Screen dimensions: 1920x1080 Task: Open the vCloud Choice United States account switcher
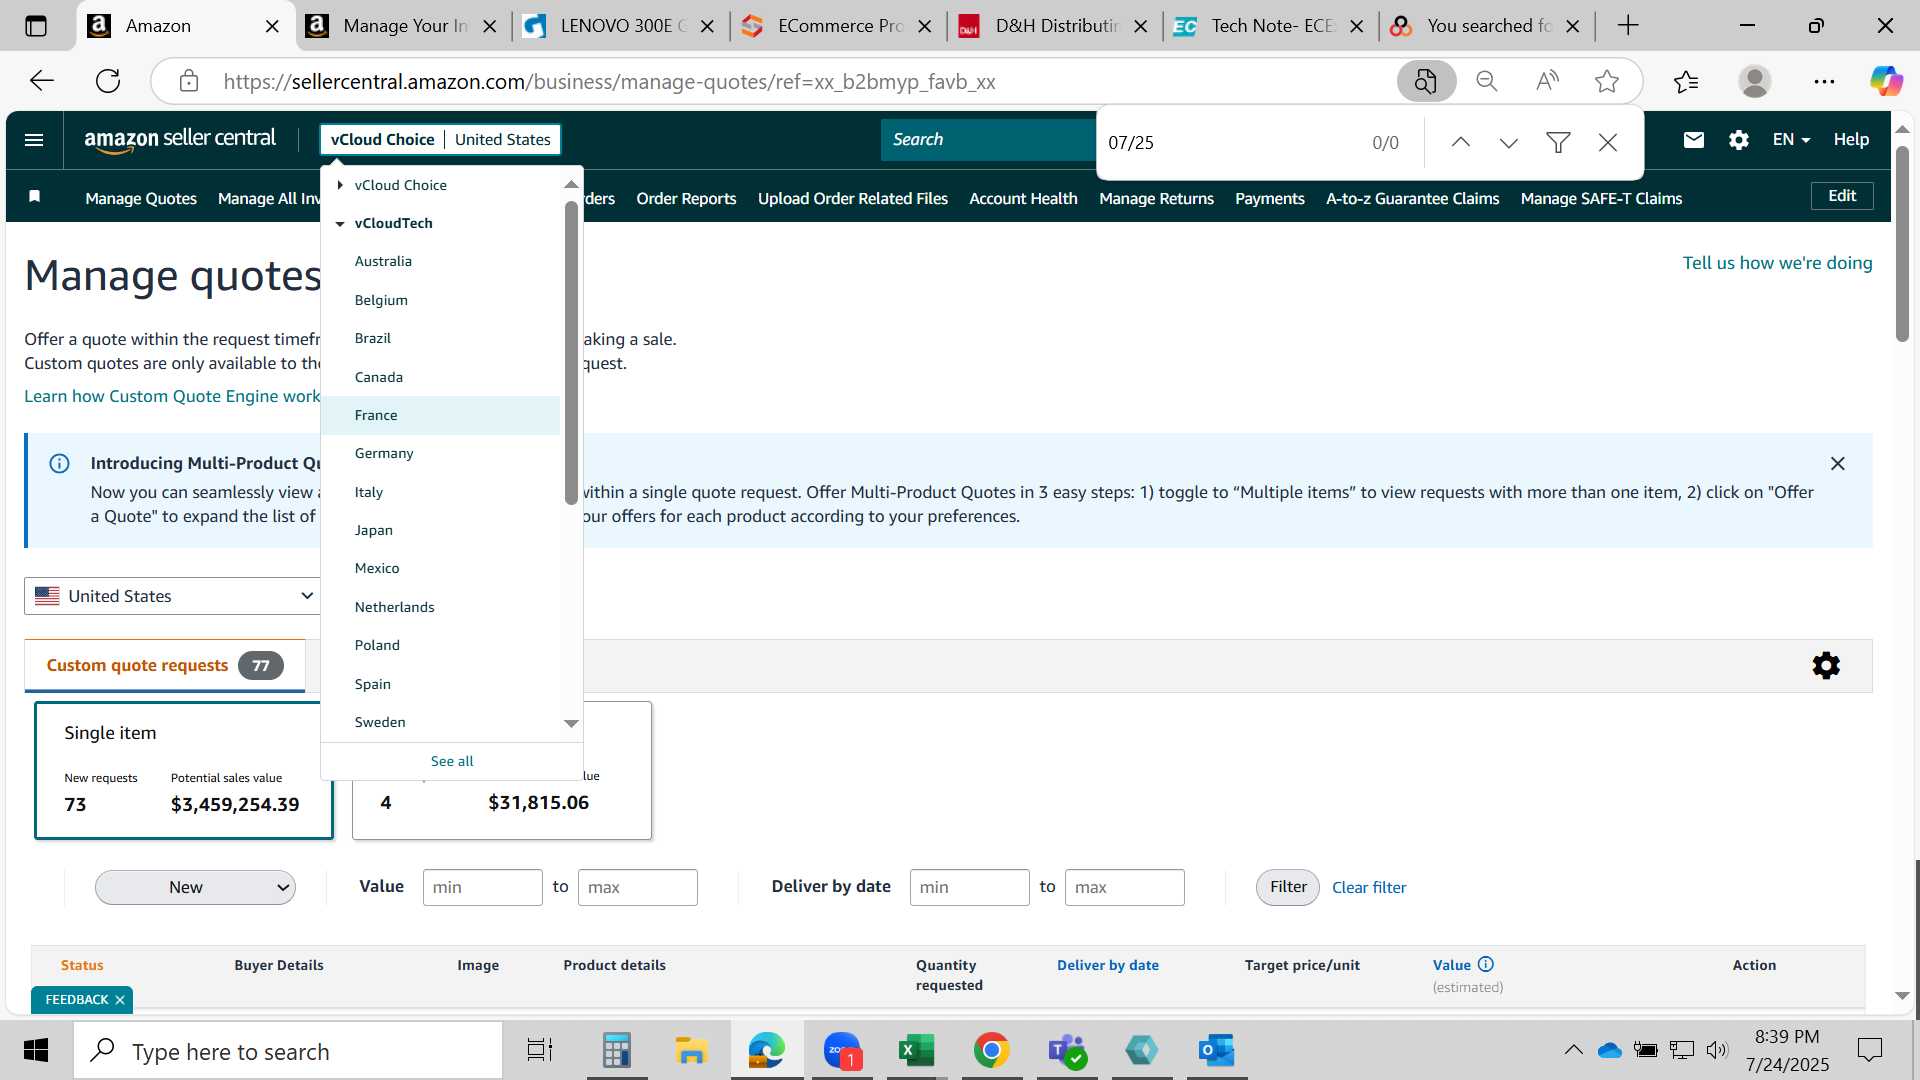(440, 140)
